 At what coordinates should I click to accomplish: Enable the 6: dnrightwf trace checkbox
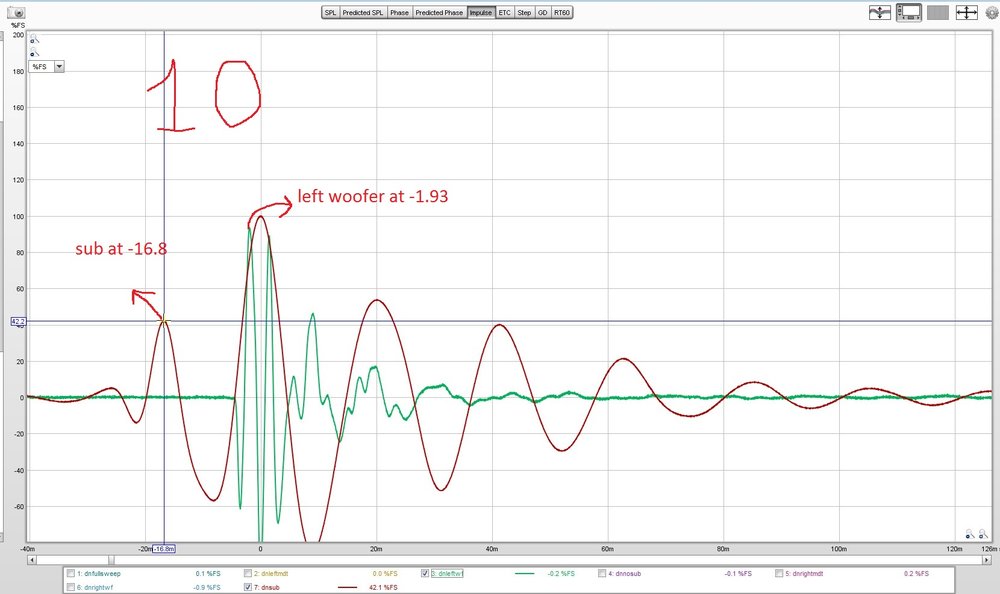(x=71, y=587)
